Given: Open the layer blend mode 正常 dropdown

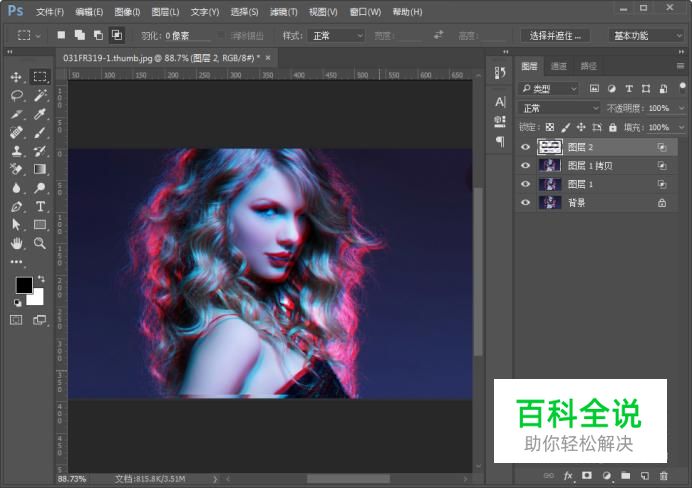Looking at the screenshot, I should (x=549, y=108).
